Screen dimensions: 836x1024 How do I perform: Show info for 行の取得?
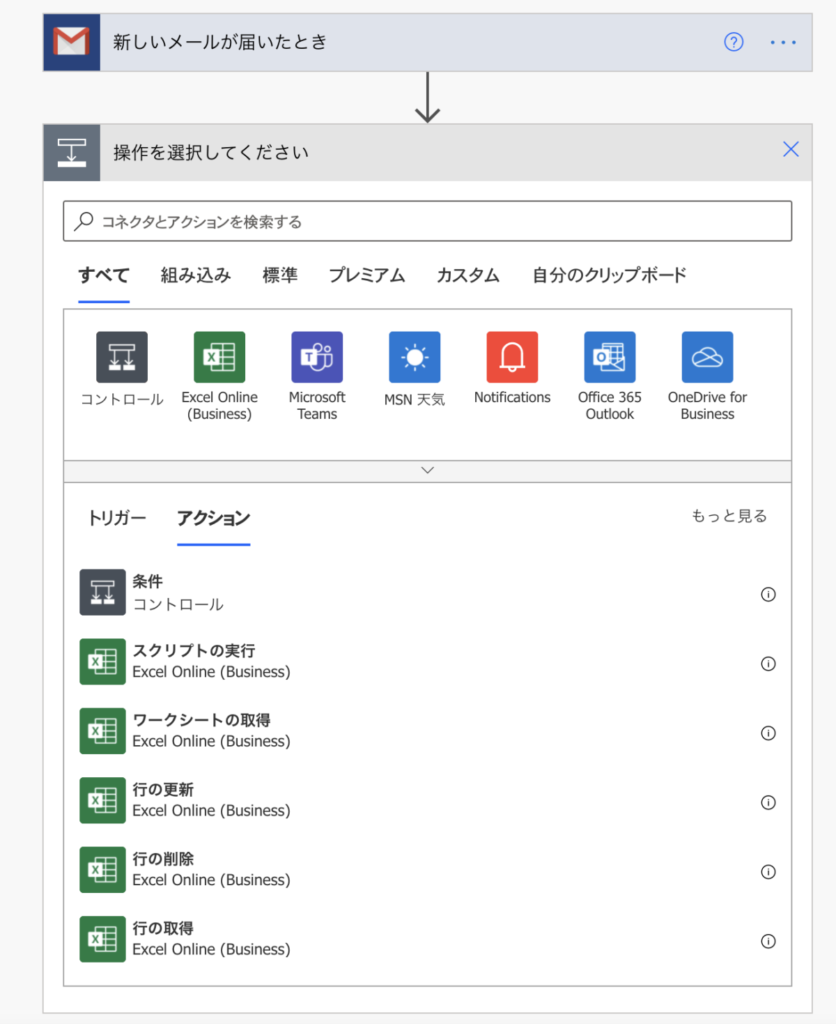pyautogui.click(x=768, y=941)
